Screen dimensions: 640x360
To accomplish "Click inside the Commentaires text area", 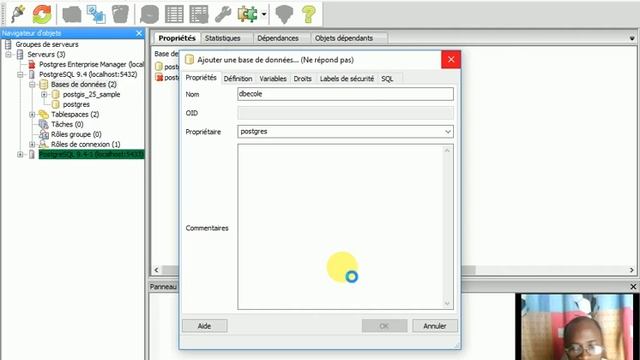I will 340,227.
